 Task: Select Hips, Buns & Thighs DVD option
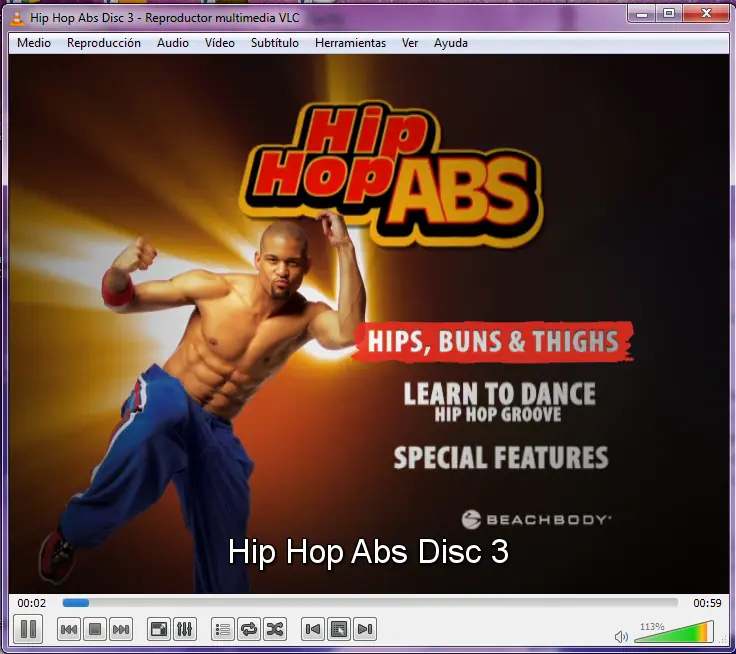493,341
